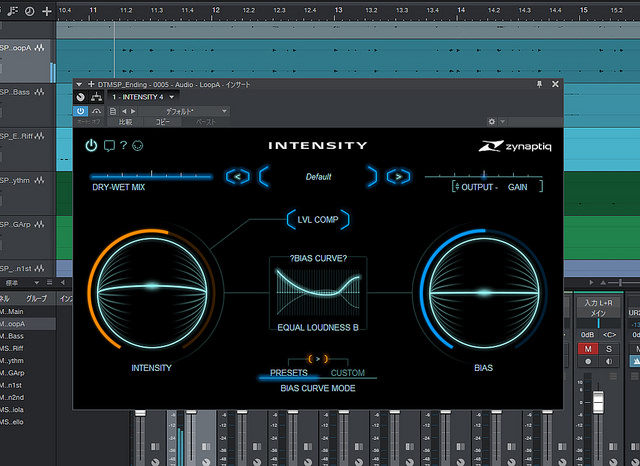Open the tempo metronome icon above tracks
The image size is (640, 466).
coord(13,11)
